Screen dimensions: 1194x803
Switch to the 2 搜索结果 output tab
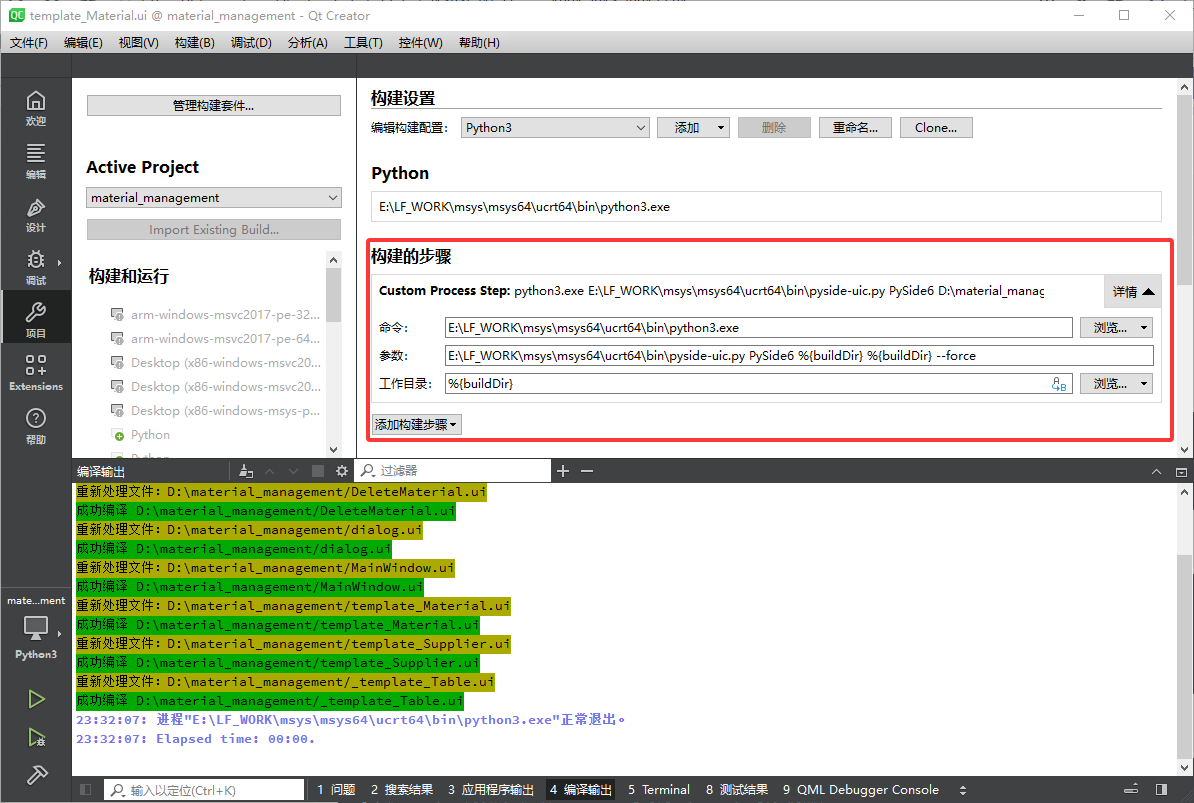click(x=402, y=790)
